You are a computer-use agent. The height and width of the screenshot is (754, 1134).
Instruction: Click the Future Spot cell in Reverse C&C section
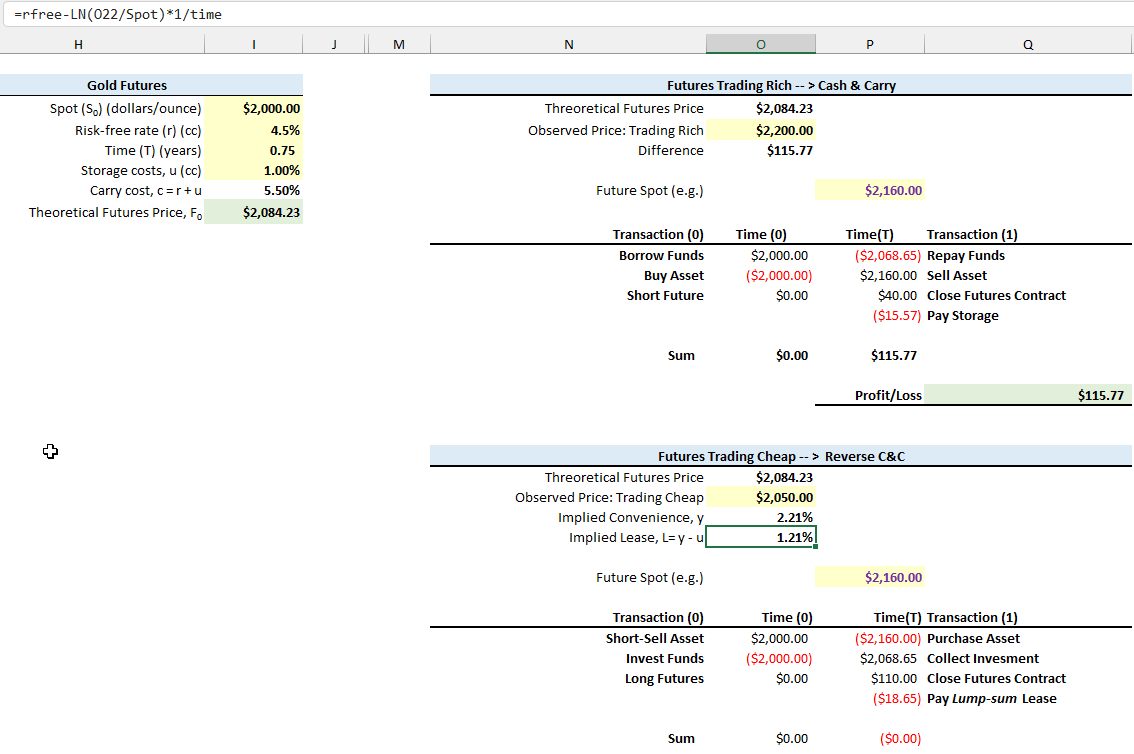point(869,577)
